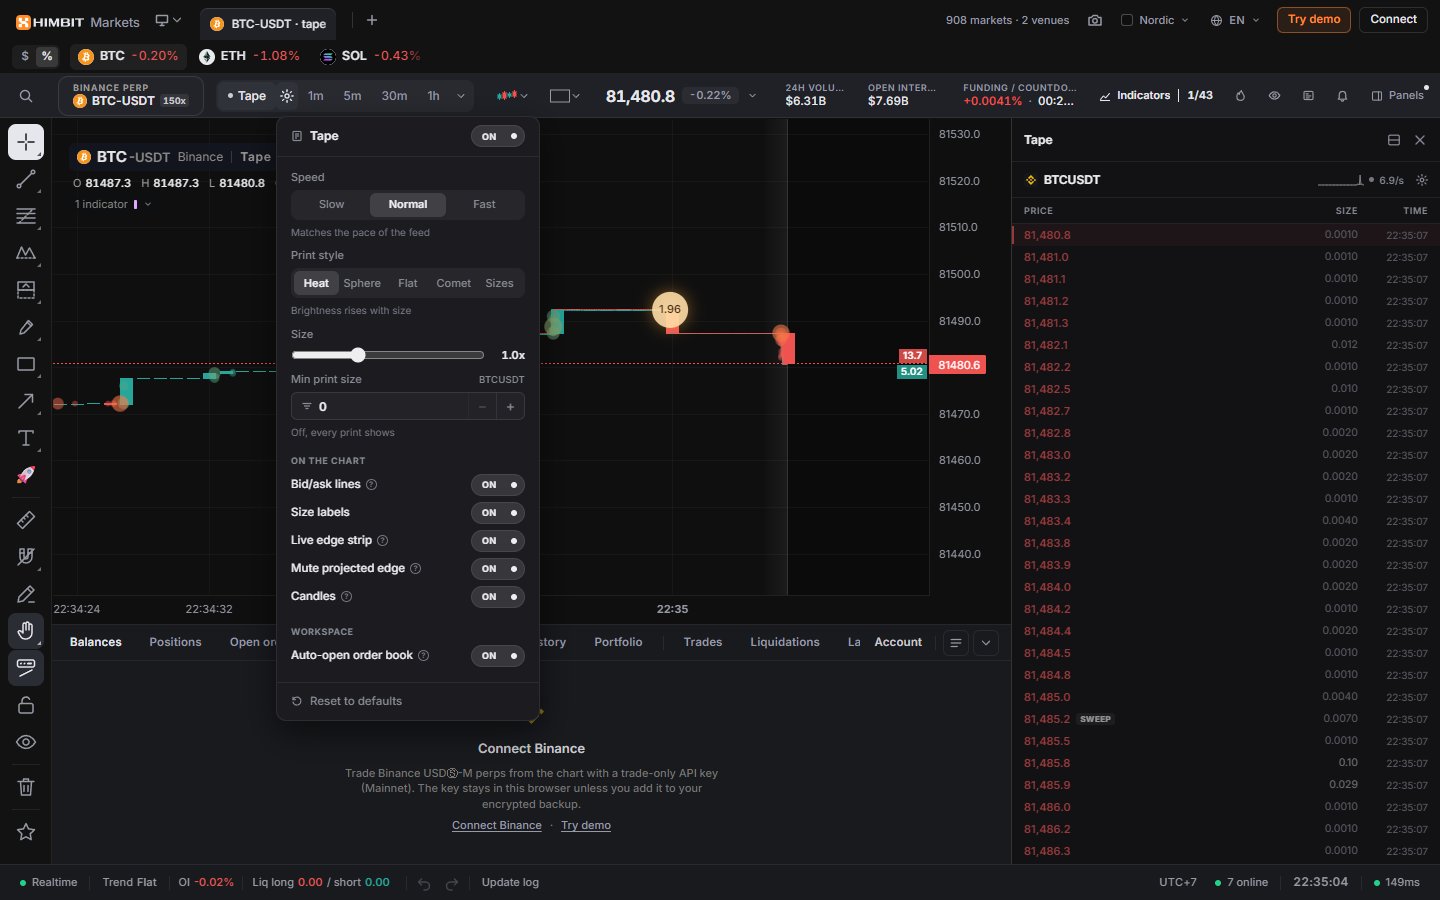Switch to the Trades tab

tap(703, 642)
